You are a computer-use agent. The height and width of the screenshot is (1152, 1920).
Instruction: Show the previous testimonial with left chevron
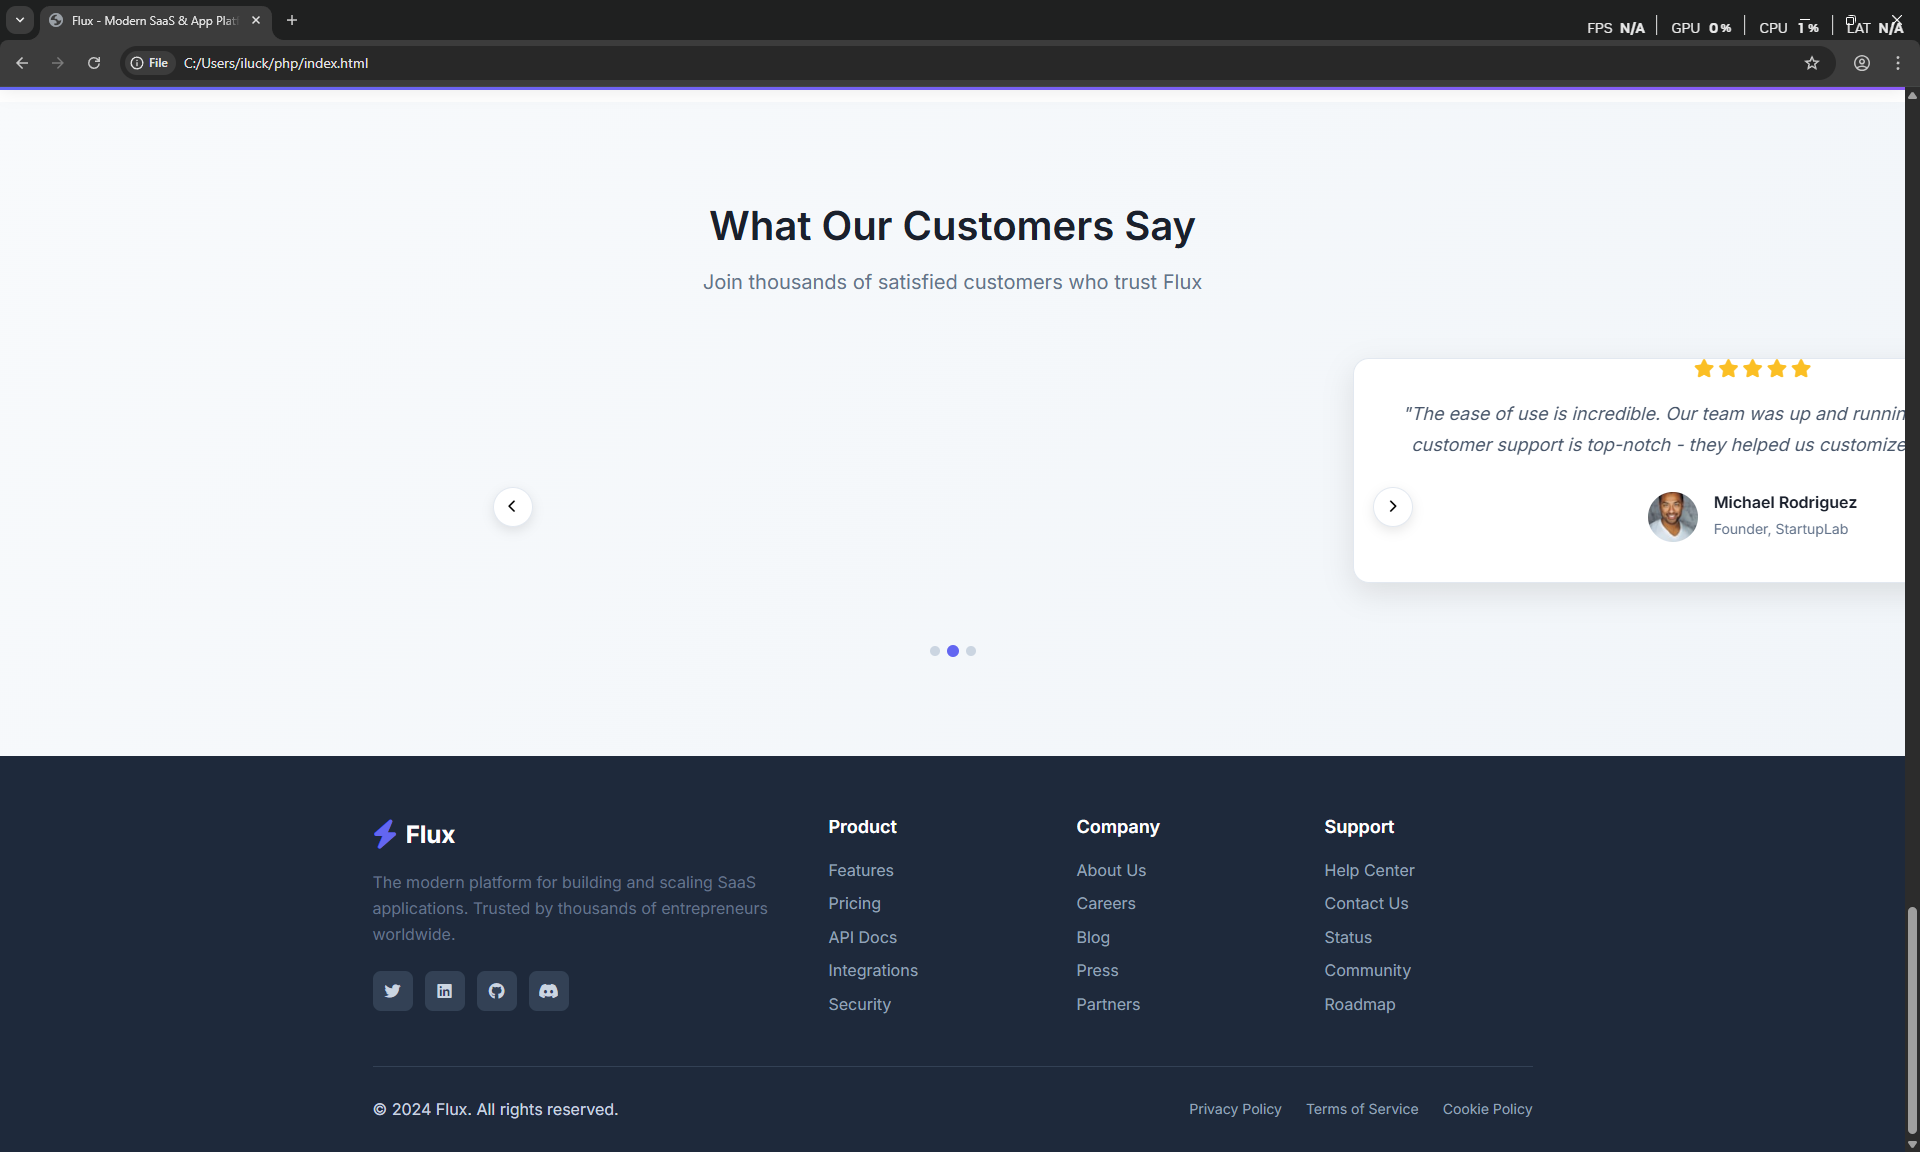512,507
